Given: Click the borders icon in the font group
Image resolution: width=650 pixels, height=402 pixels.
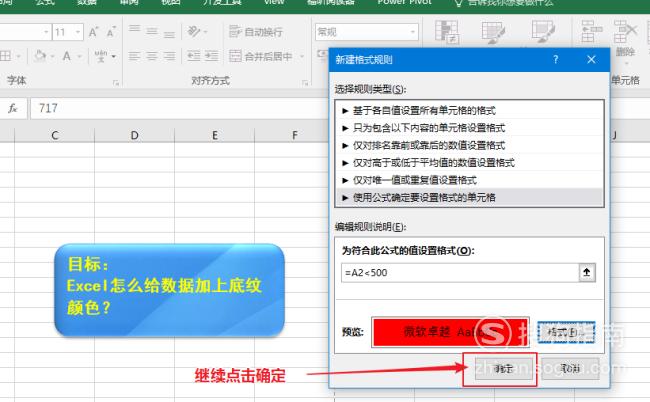Looking at the screenshot, I should pos(5,56).
